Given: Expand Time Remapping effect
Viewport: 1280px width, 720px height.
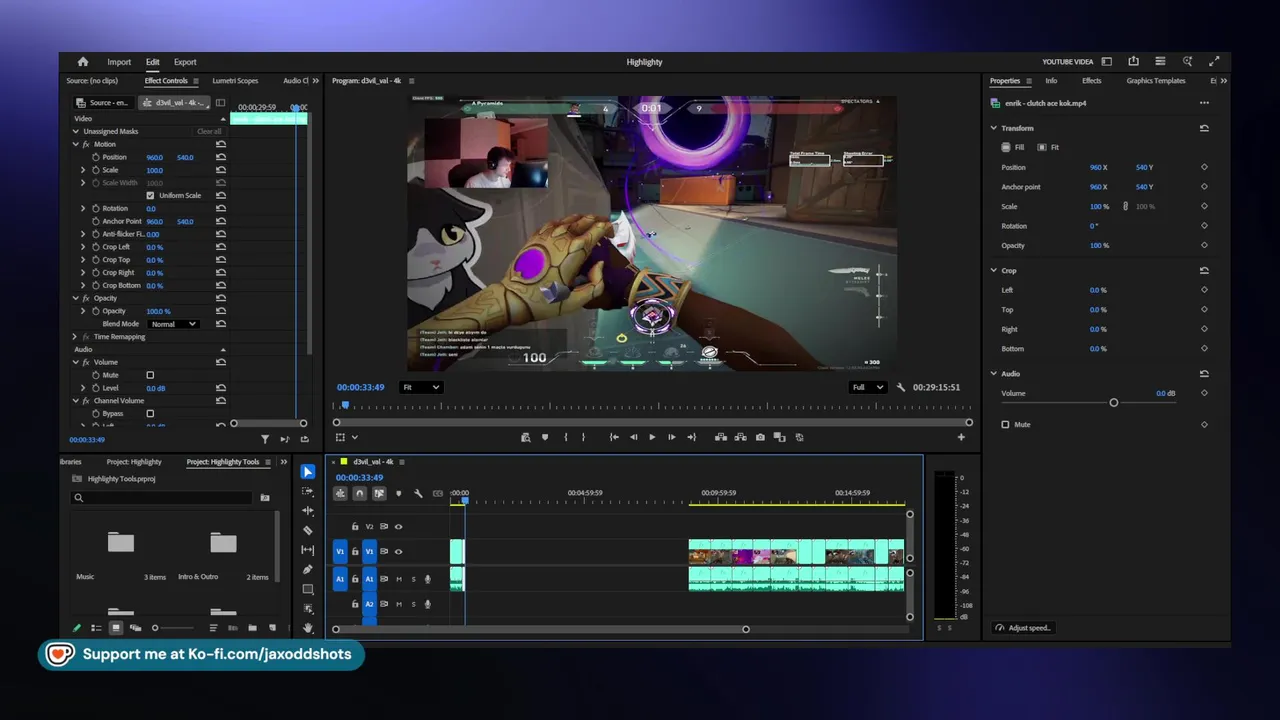Looking at the screenshot, I should tap(75, 336).
